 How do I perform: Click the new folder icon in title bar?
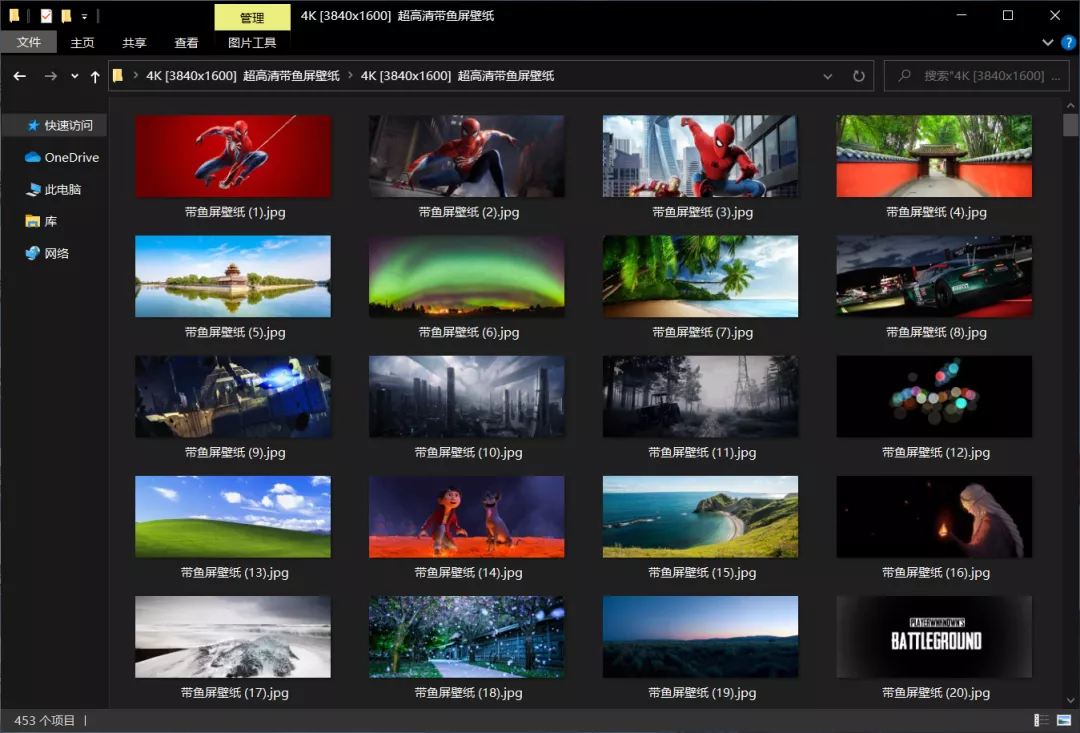click(66, 16)
